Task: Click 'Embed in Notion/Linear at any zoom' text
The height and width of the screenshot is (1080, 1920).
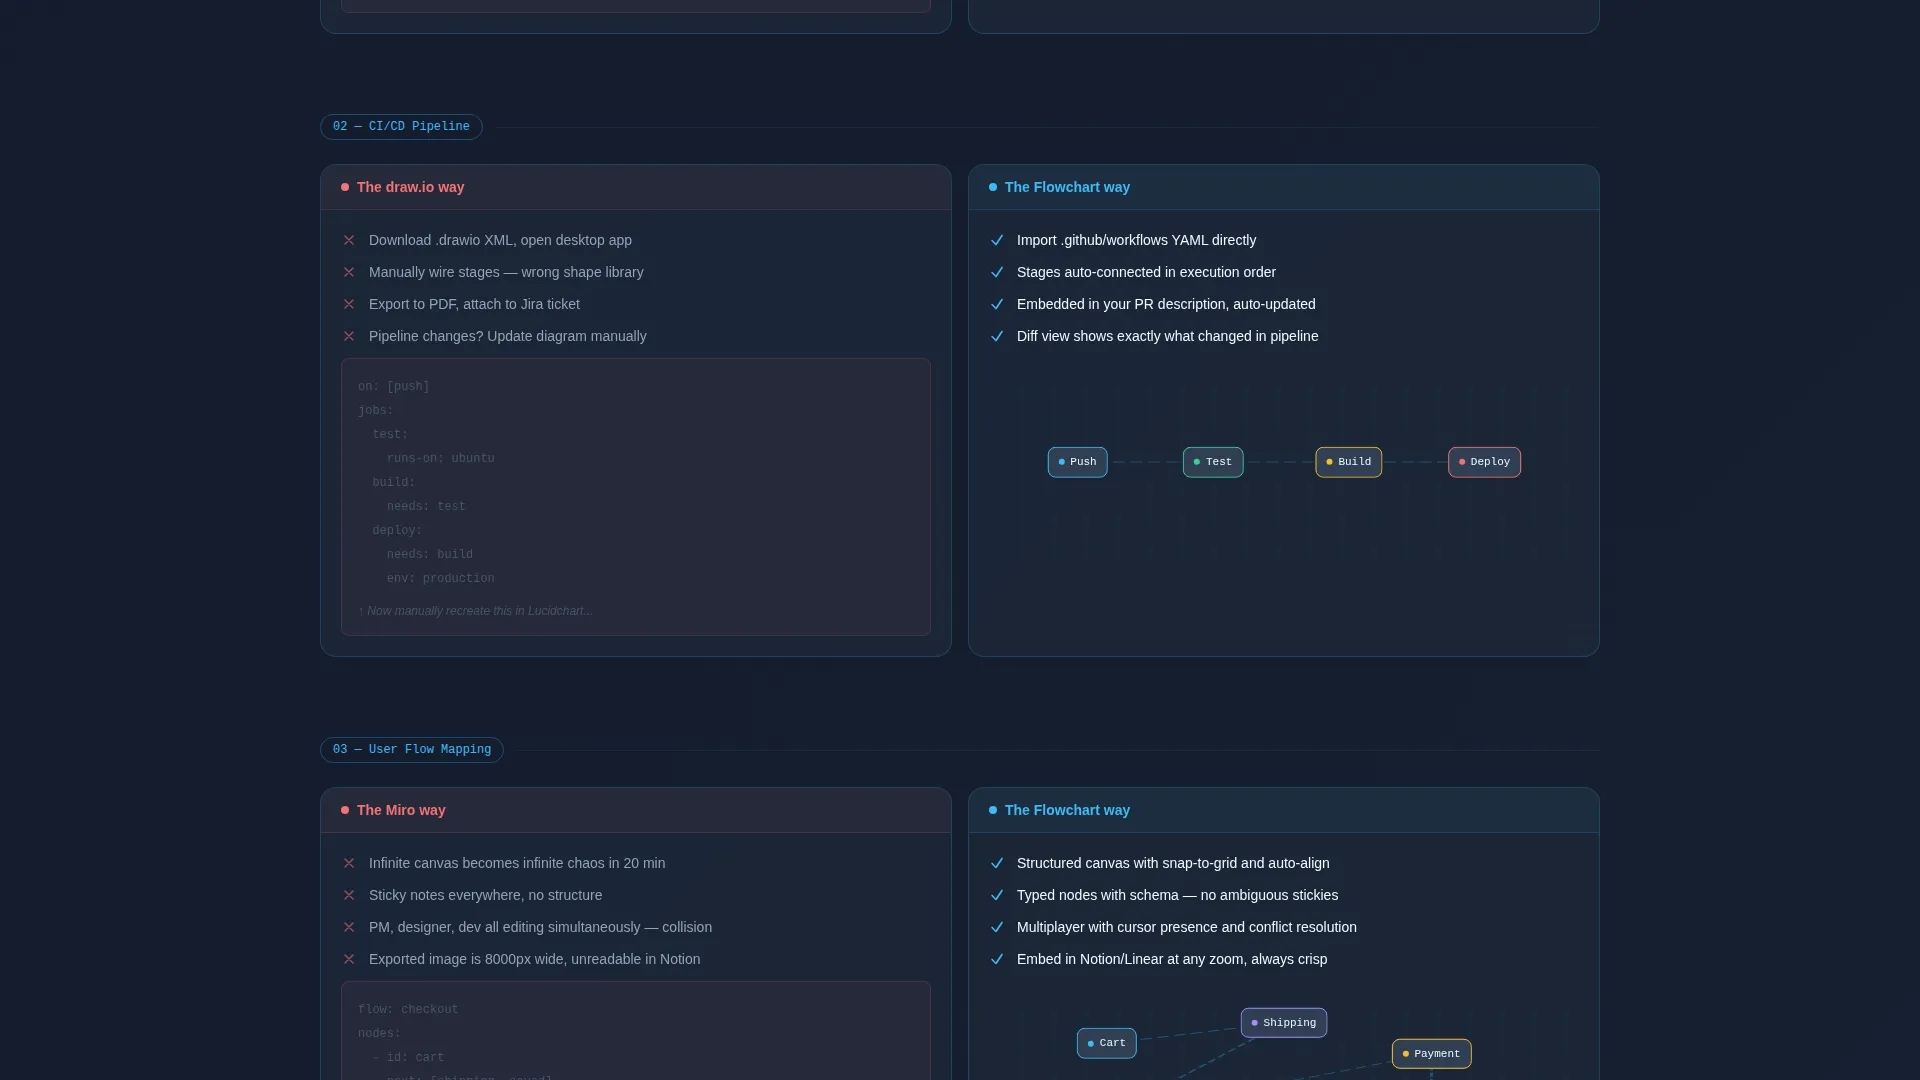Action: (x=1172, y=959)
